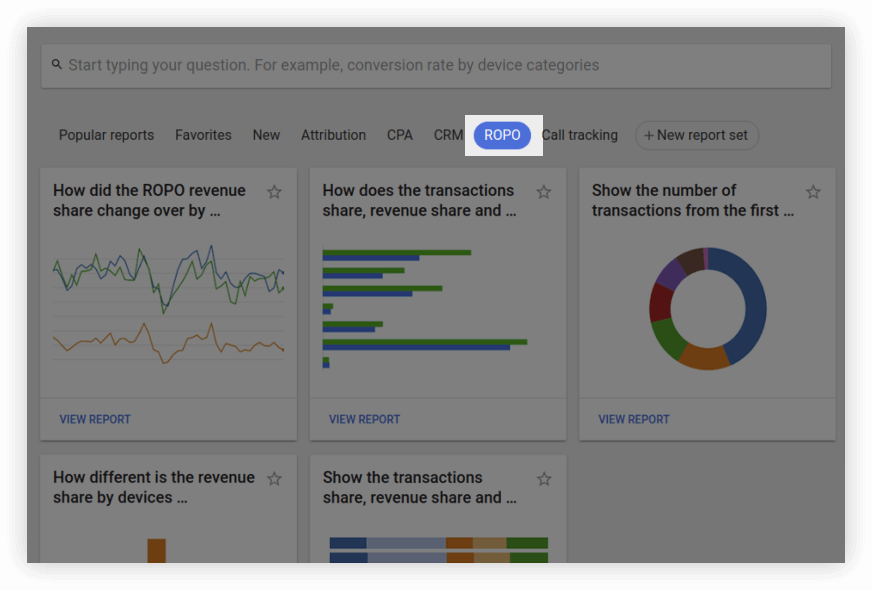Select the New reports tab
The height and width of the screenshot is (590, 872).
point(266,135)
